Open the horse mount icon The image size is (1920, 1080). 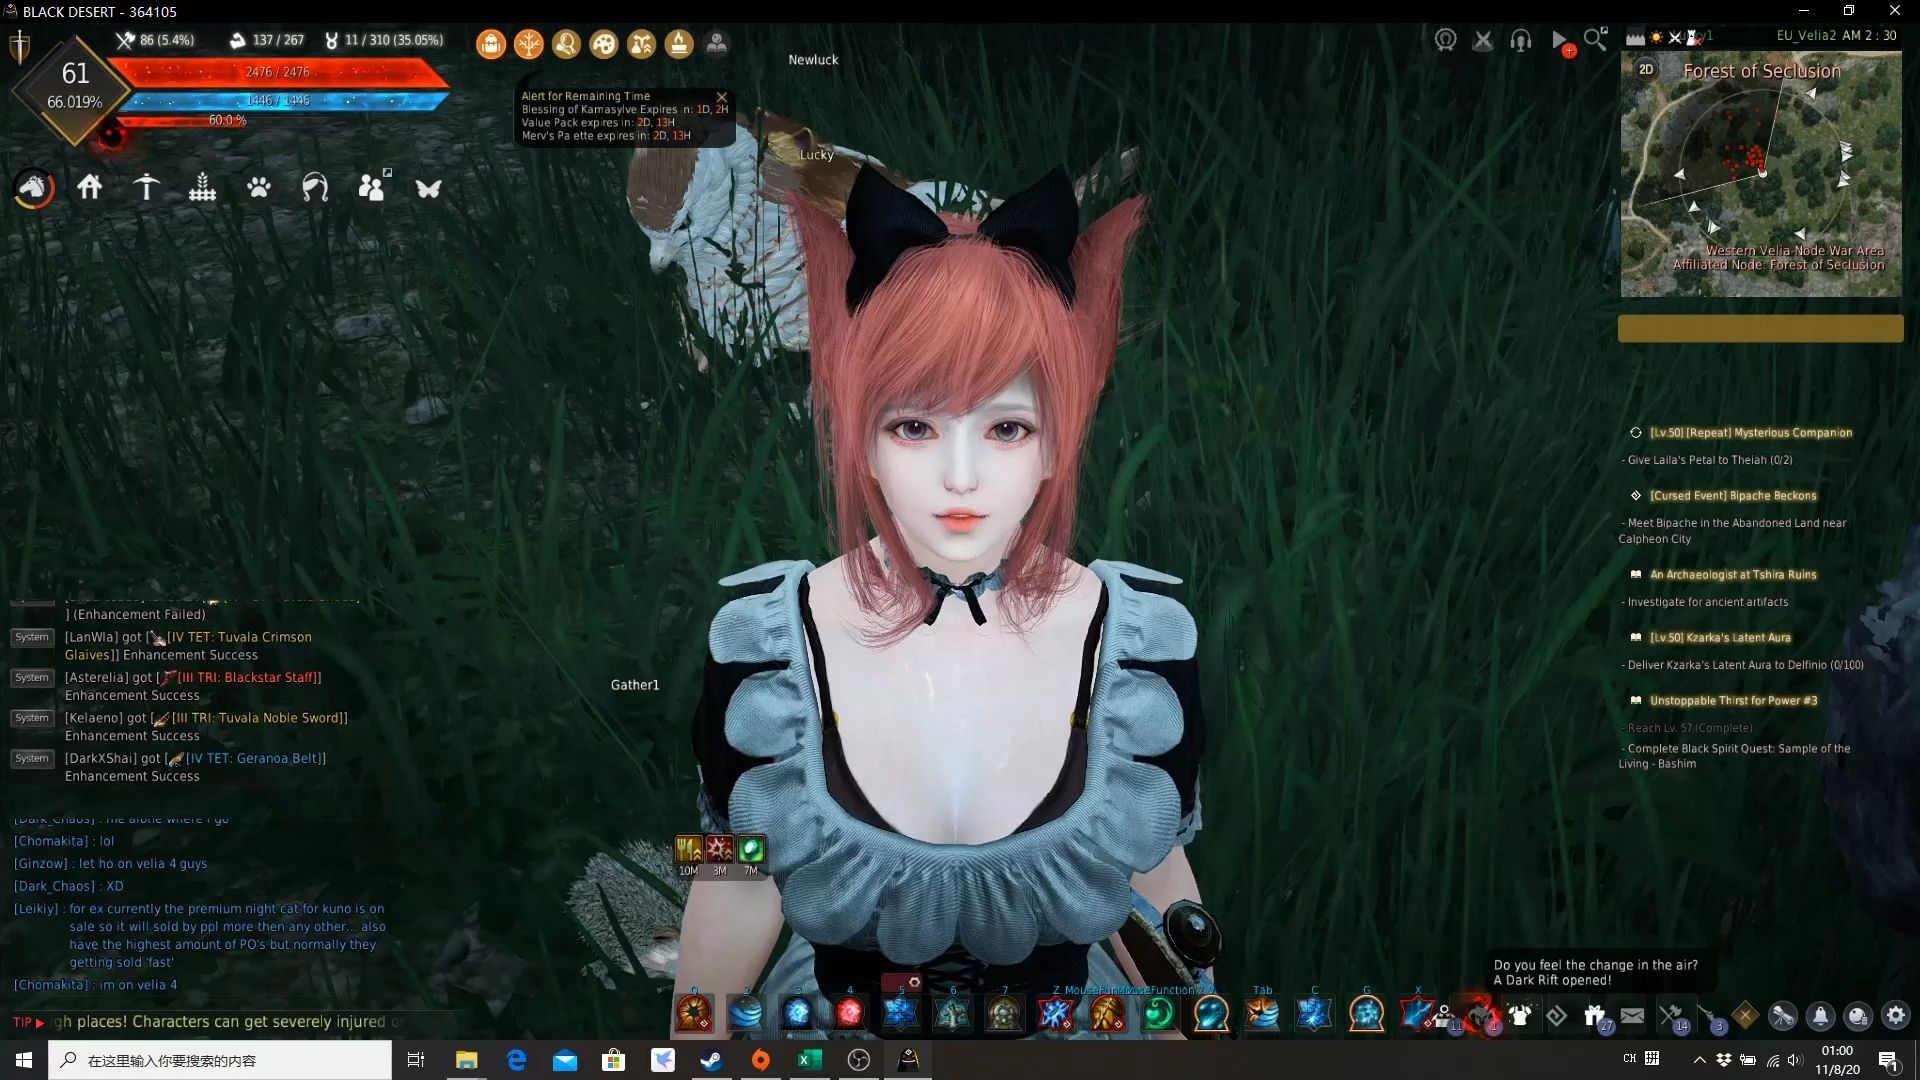pos(33,188)
